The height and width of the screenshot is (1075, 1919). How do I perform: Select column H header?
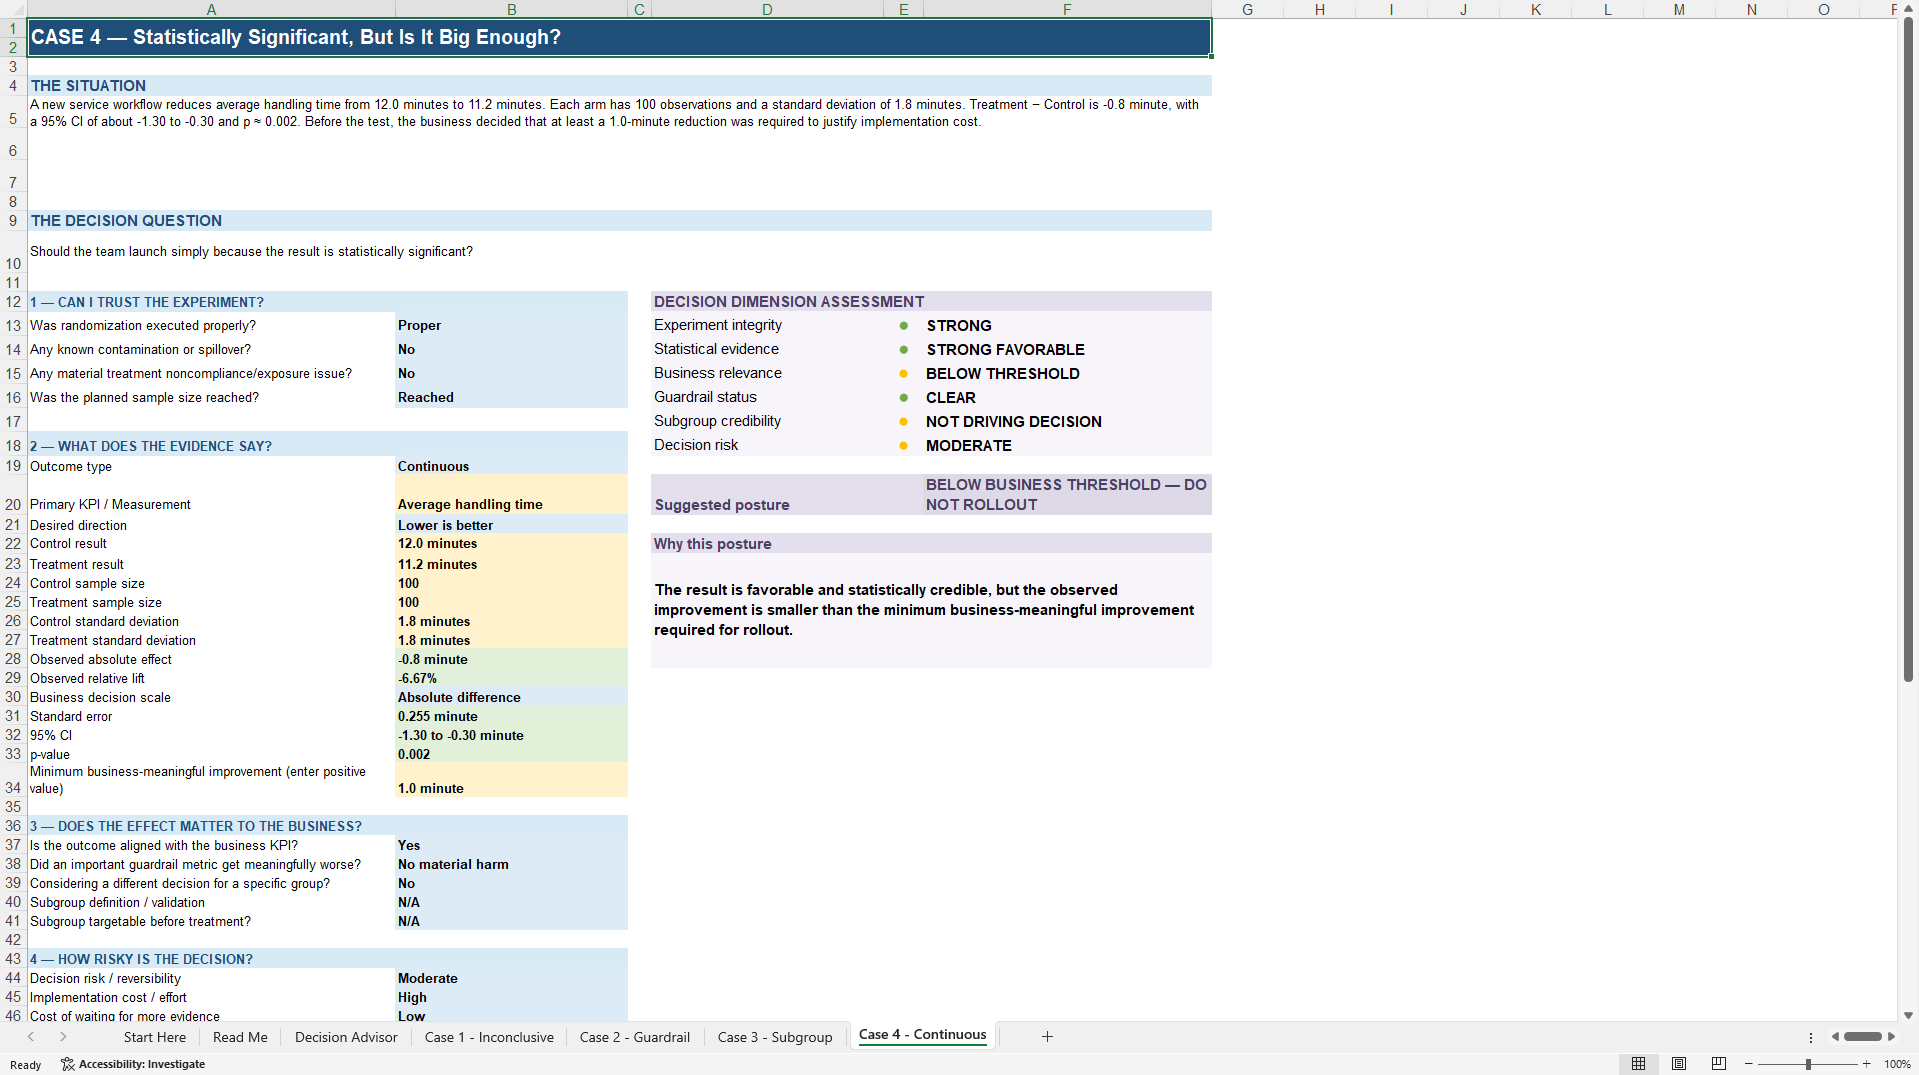tap(1320, 9)
